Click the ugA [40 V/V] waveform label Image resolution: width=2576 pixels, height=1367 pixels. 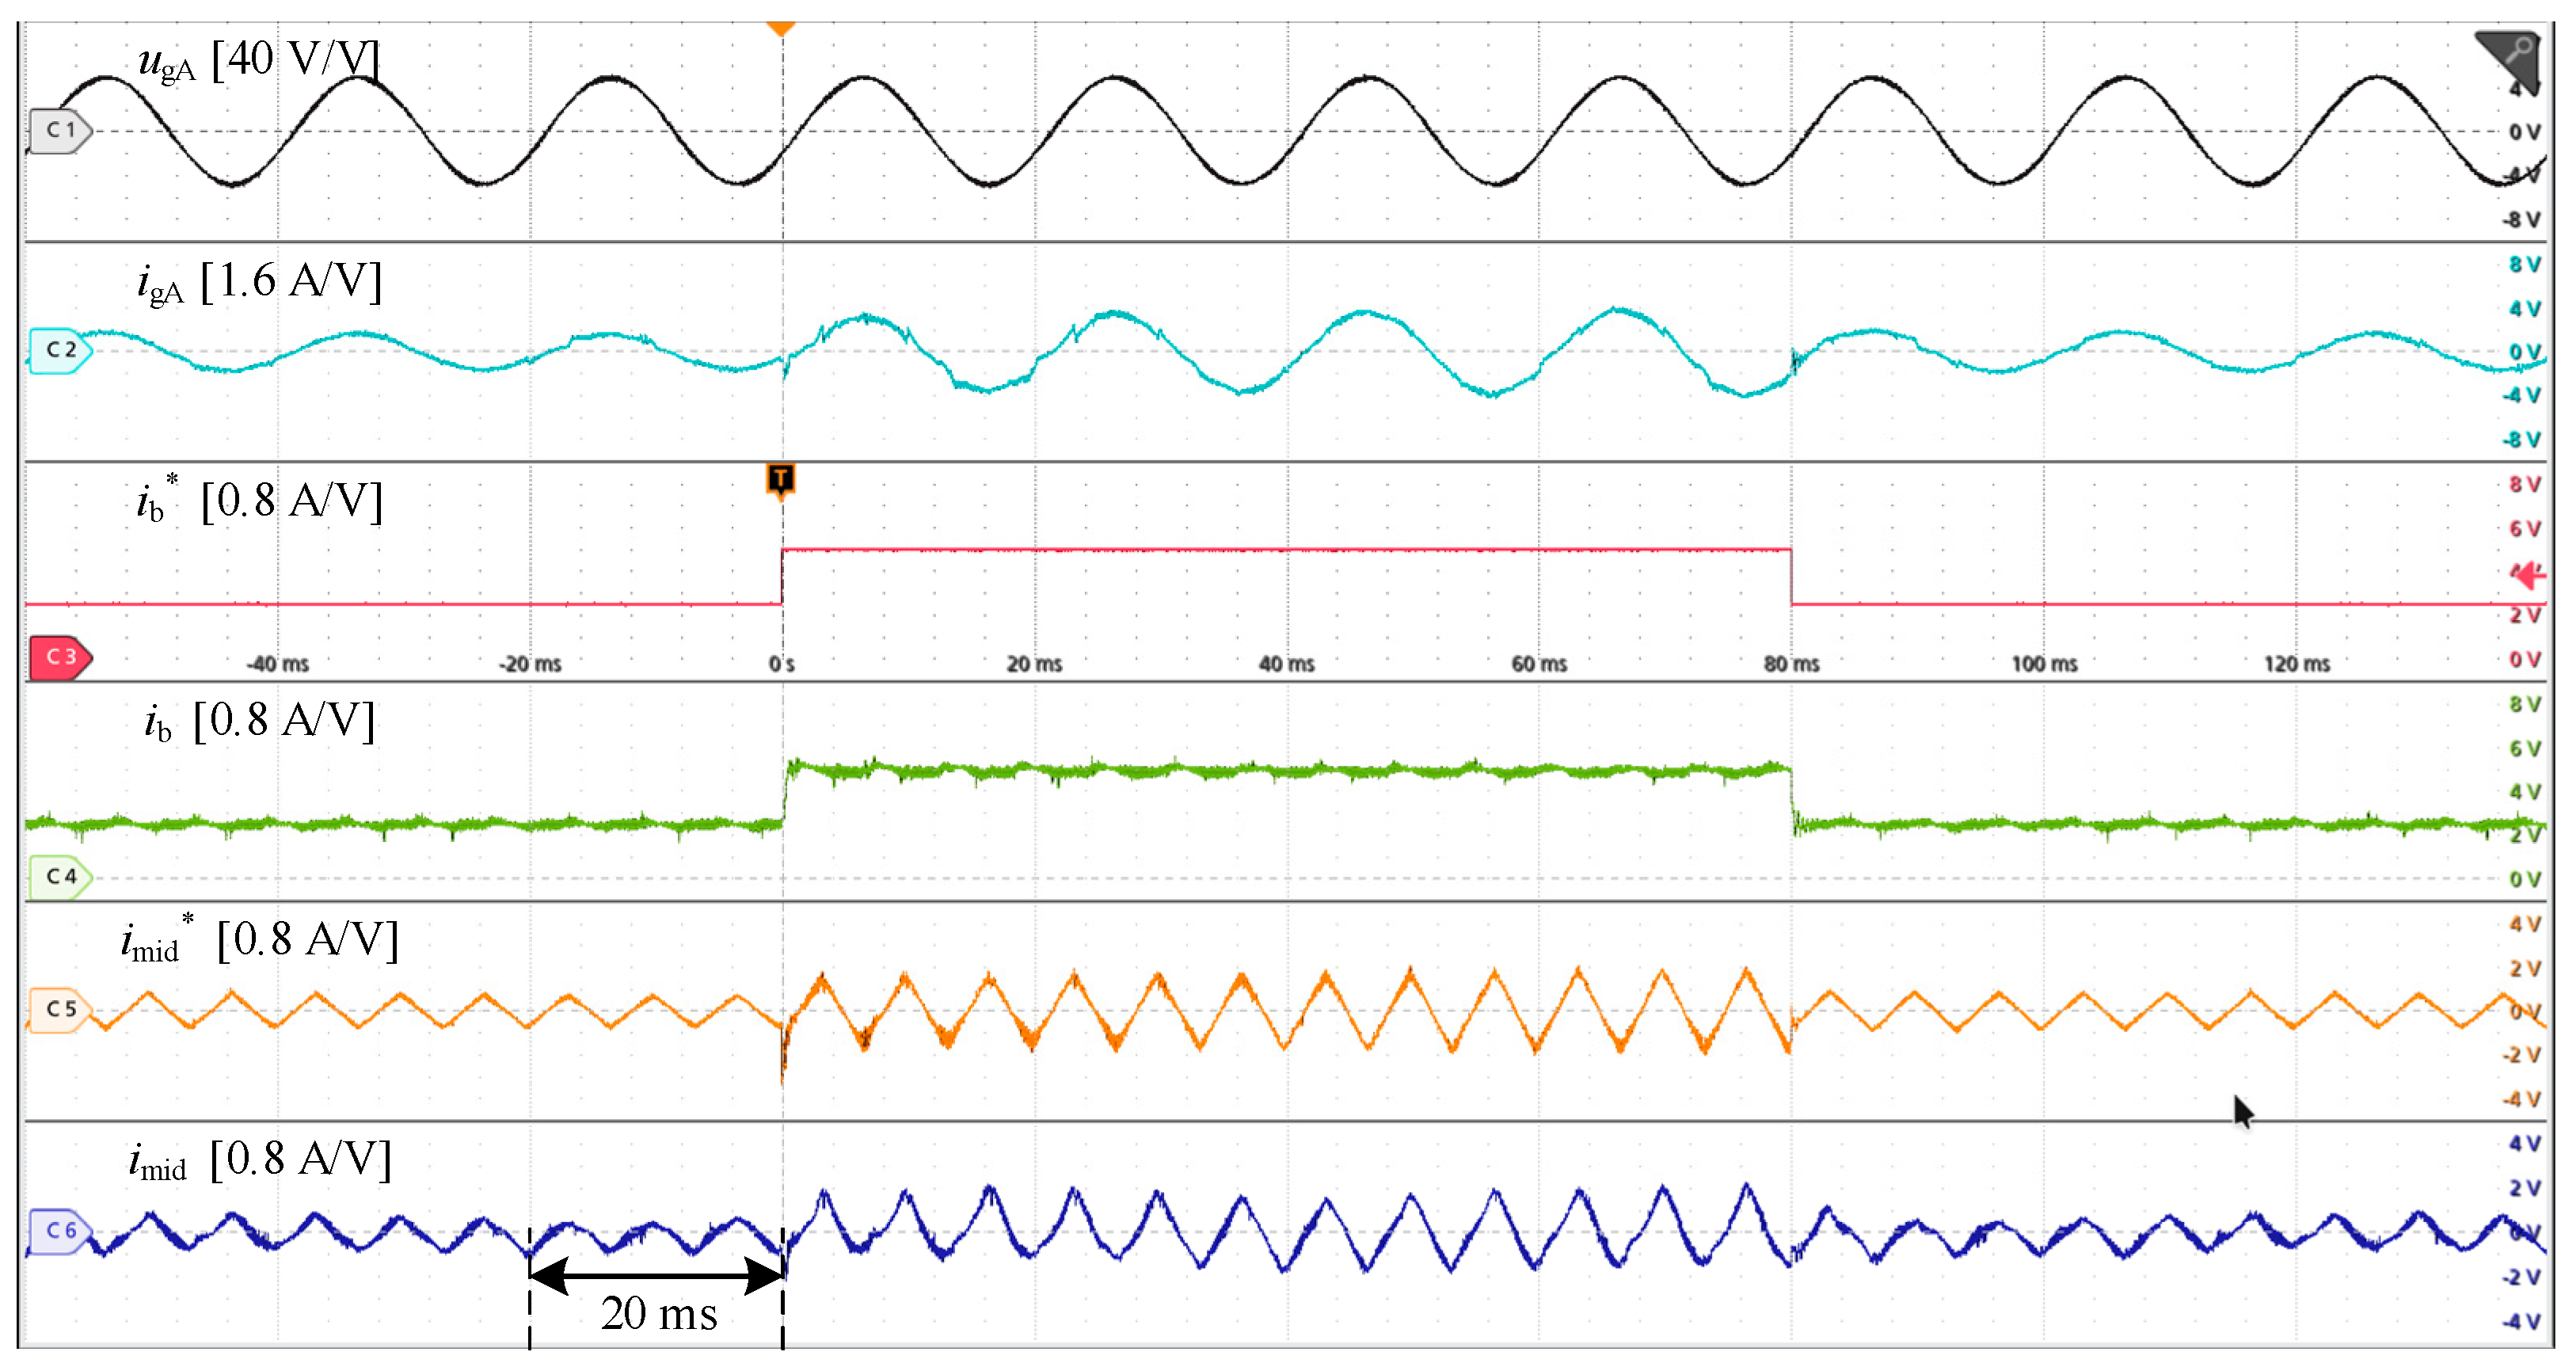click(259, 60)
